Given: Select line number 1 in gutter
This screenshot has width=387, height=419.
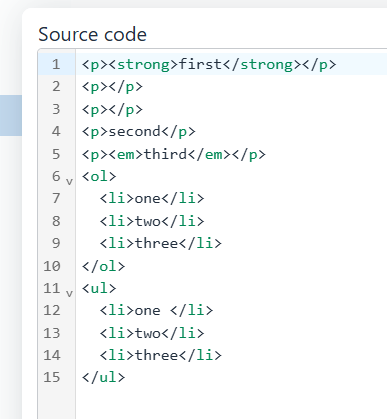Looking at the screenshot, I should pyautogui.click(x=56, y=64).
